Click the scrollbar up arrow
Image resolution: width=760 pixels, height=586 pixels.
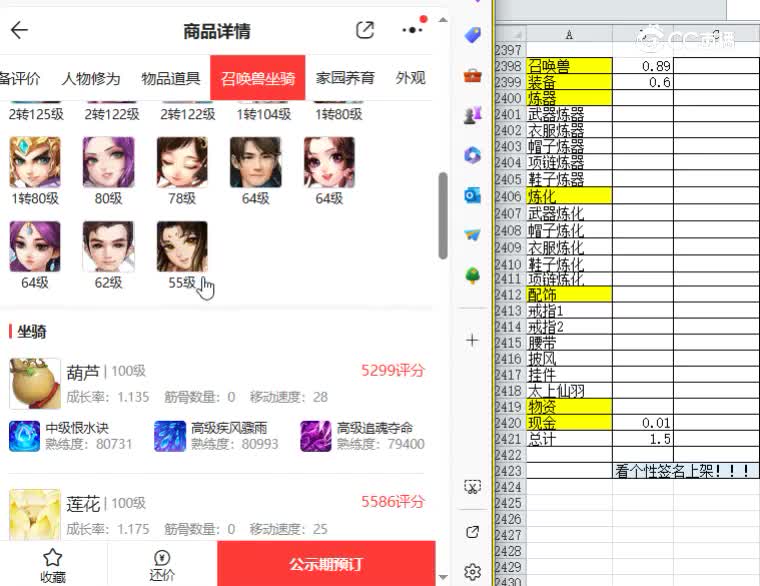pyautogui.click(x=443, y=20)
